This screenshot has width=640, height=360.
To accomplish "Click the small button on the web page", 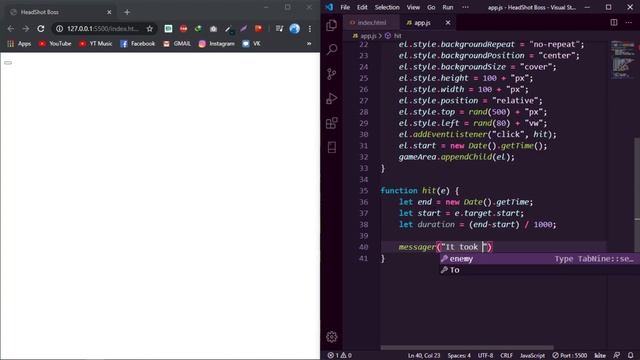I will (8, 63).
